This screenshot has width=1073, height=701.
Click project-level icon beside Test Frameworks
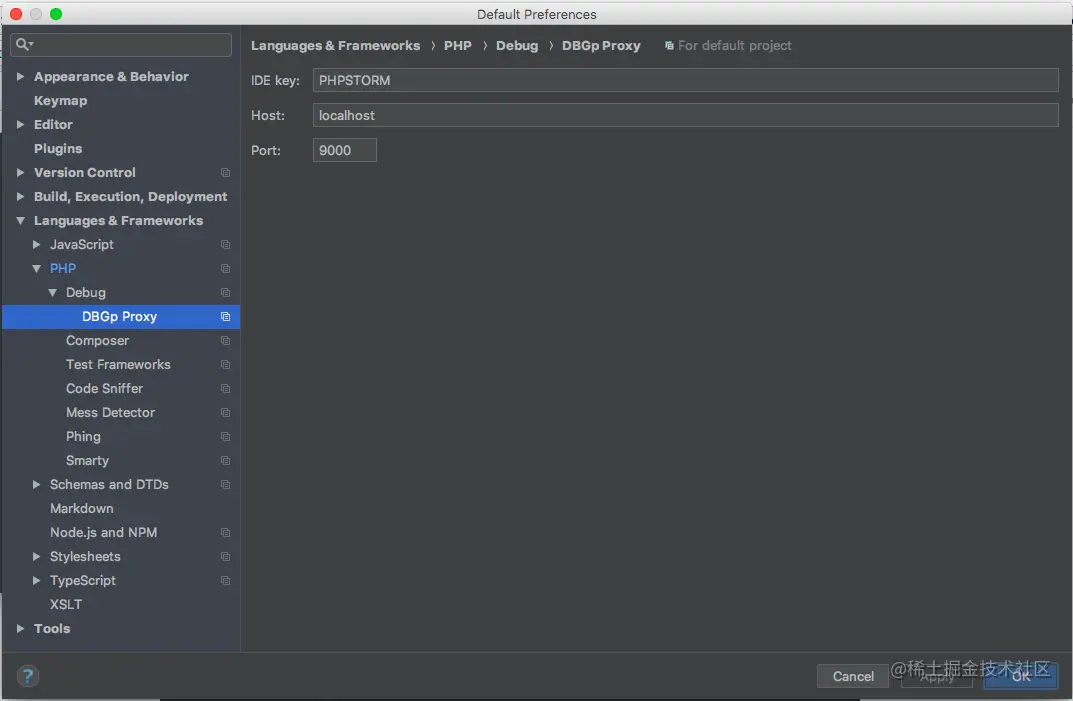point(225,364)
